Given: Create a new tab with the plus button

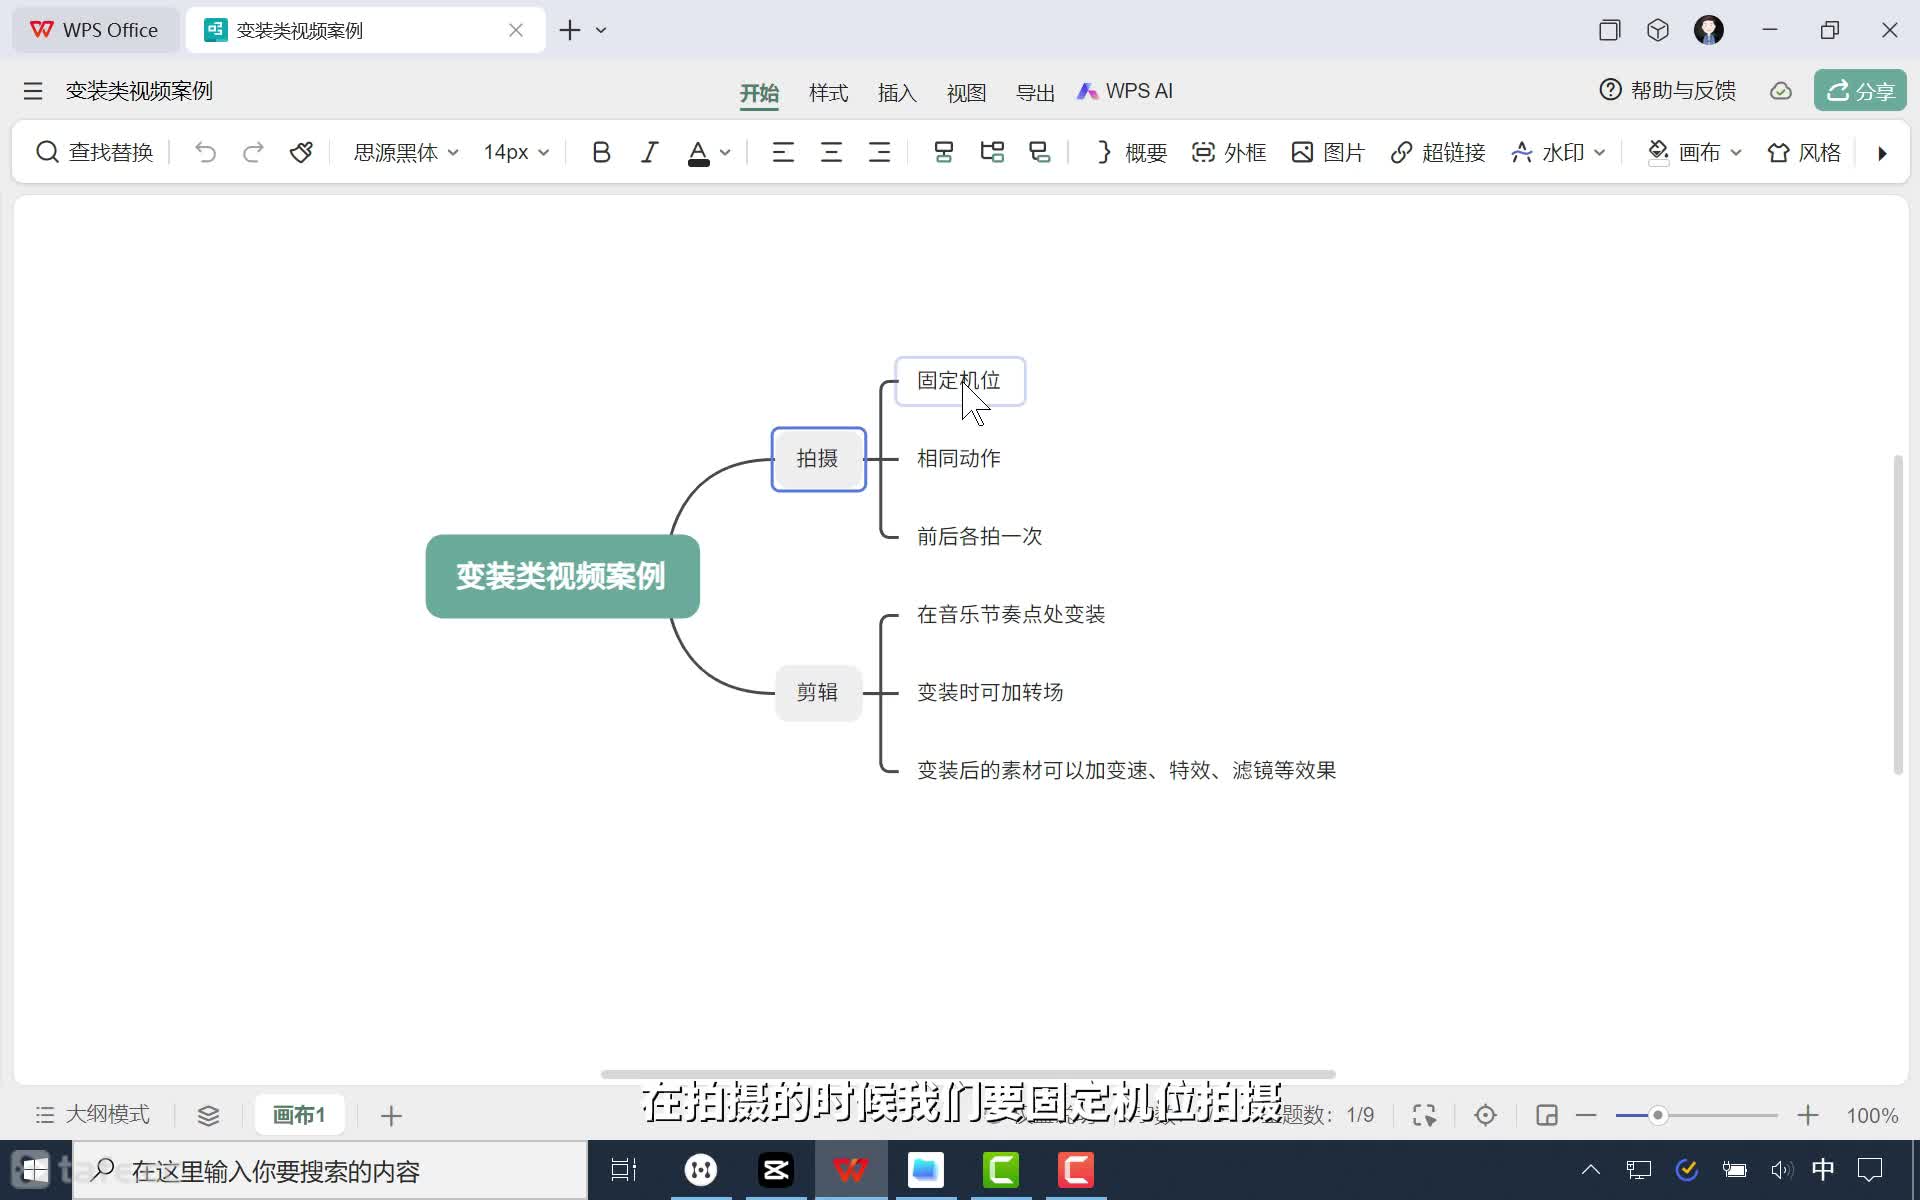Looking at the screenshot, I should tap(570, 30).
